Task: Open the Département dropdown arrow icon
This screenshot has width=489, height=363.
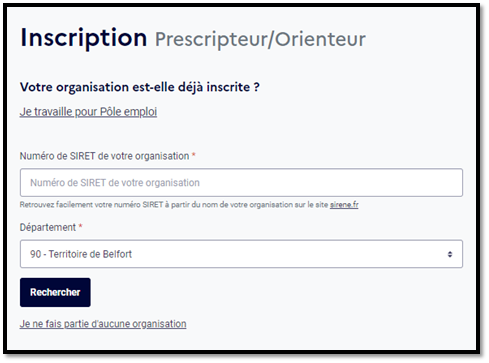Action: coord(450,254)
